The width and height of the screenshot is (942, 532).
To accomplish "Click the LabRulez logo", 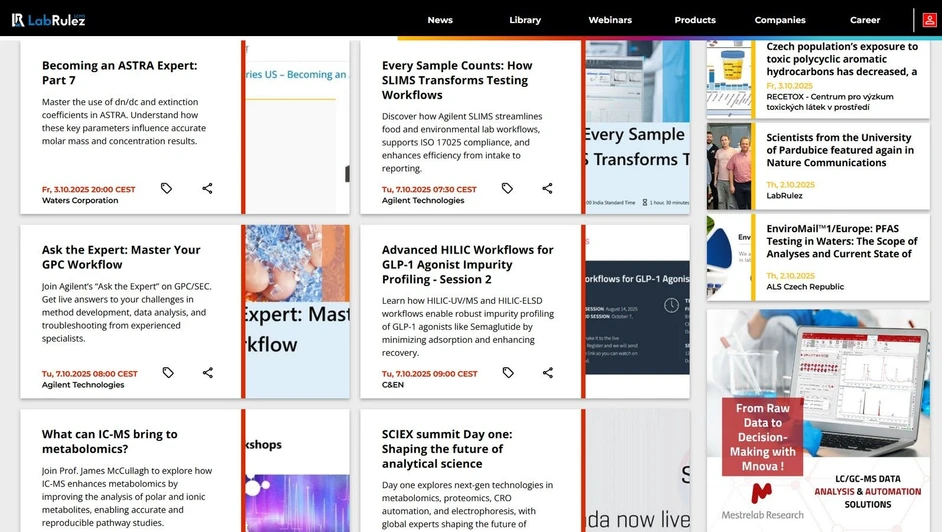I will click(x=48, y=20).
